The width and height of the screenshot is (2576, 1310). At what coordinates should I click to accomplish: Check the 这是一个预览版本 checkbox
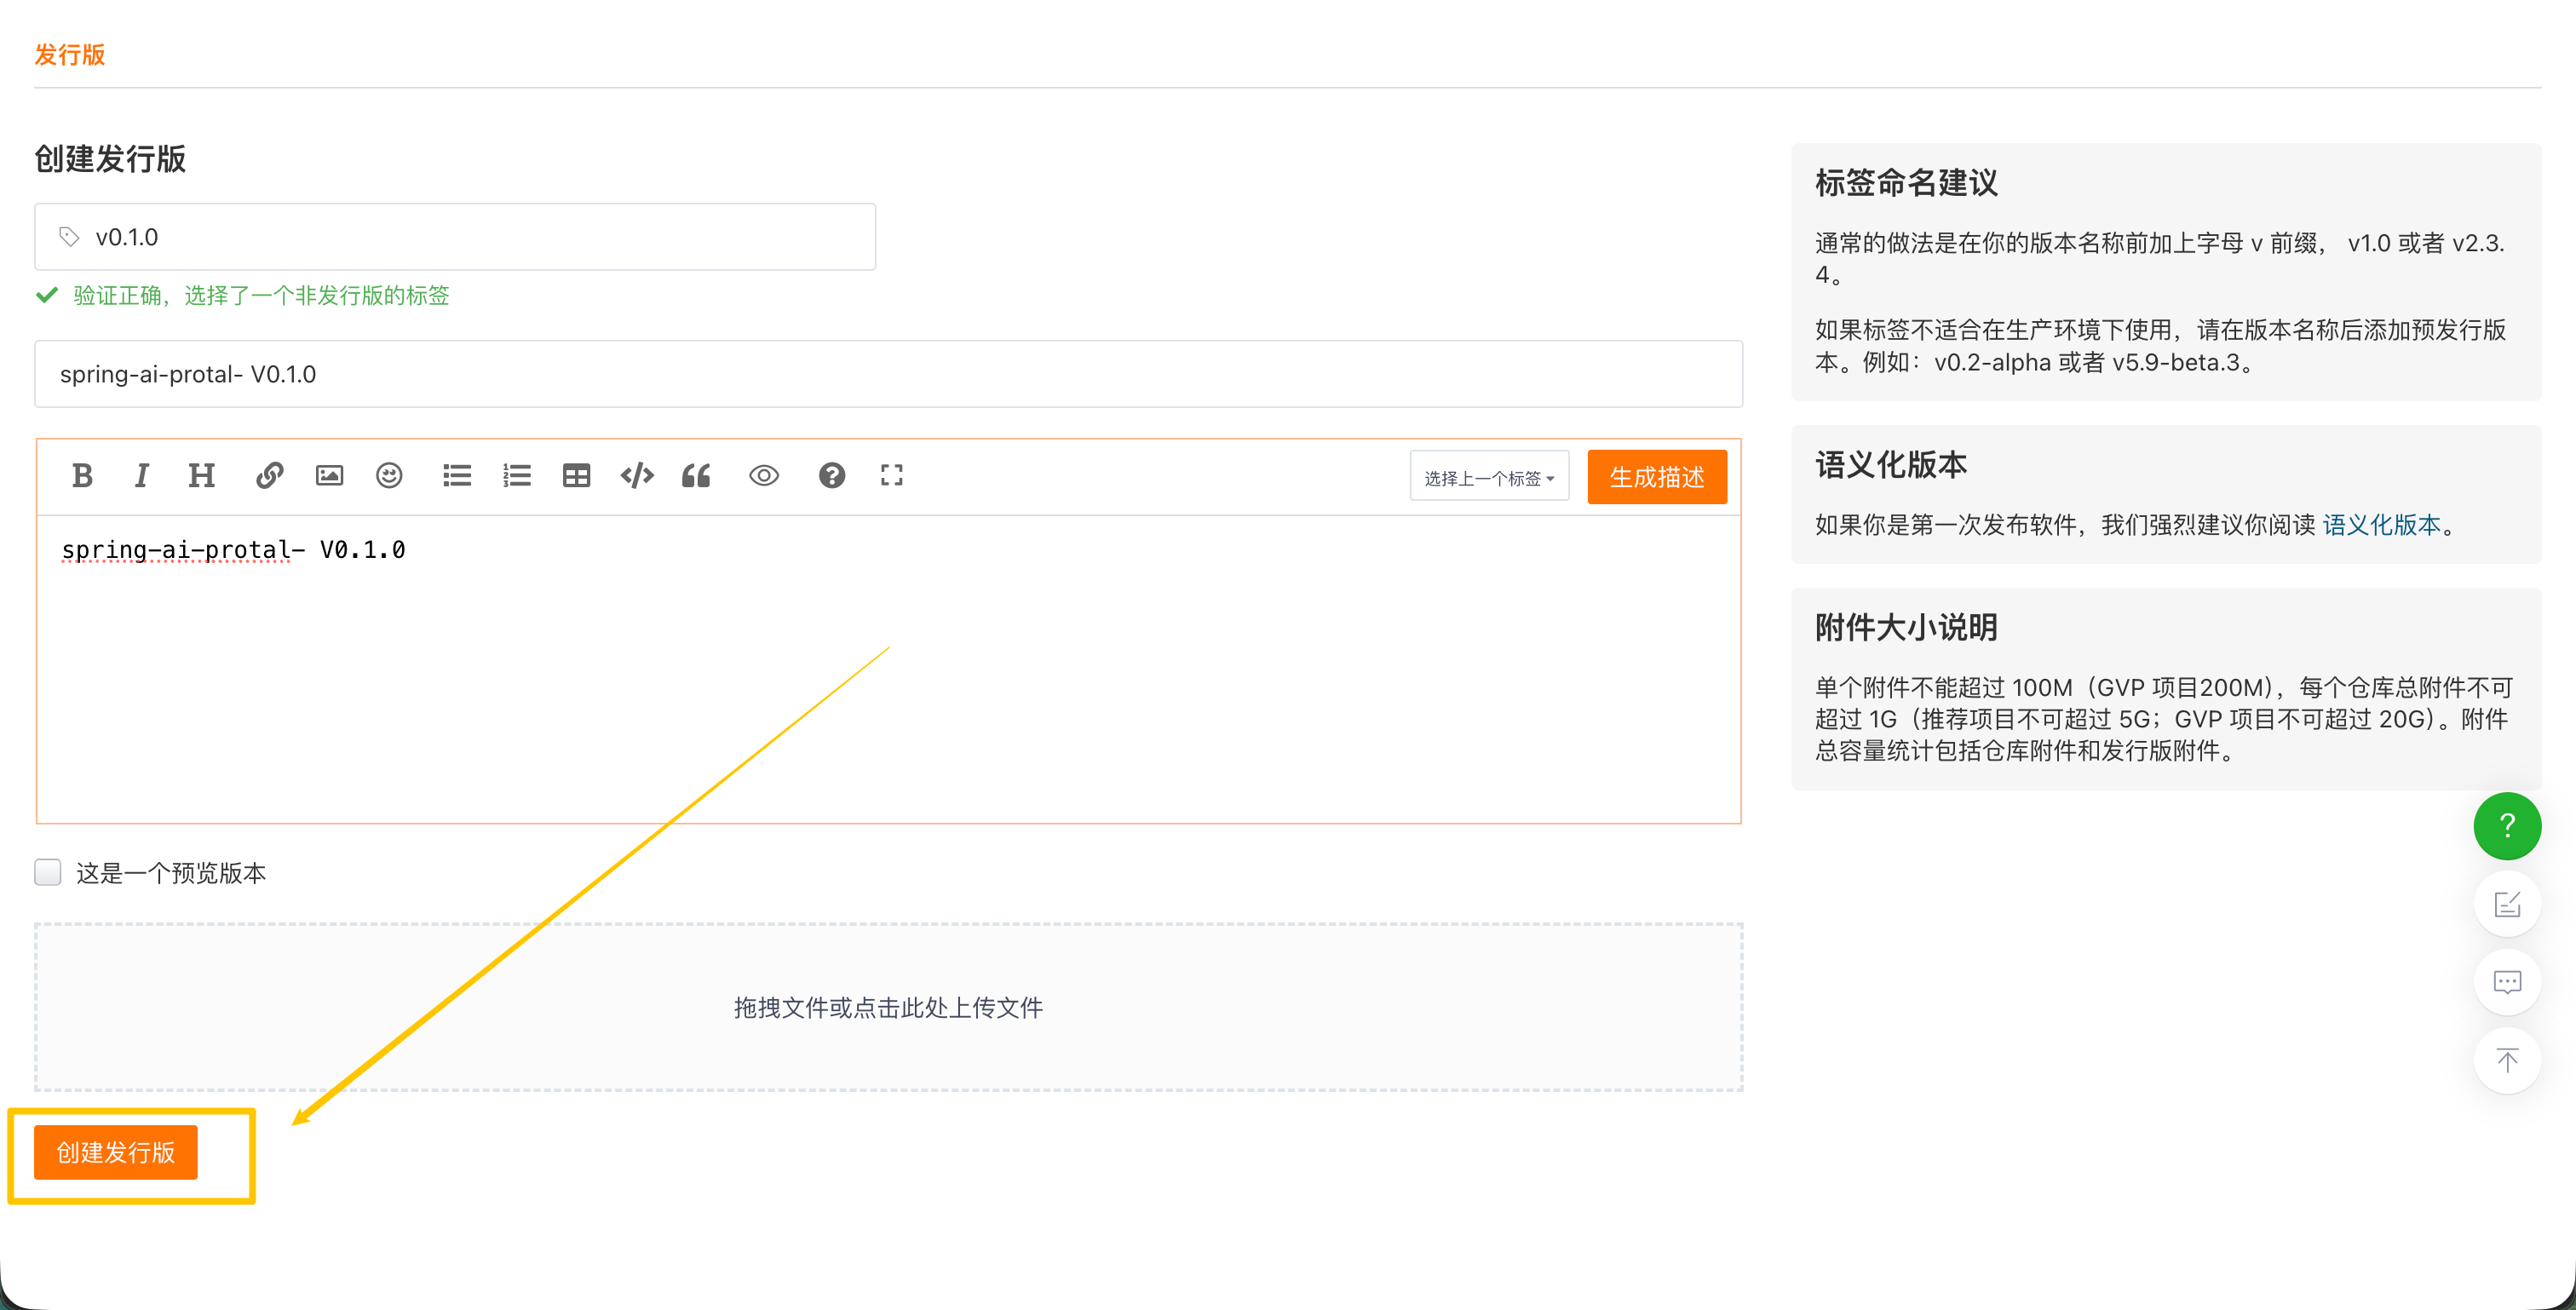click(48, 872)
